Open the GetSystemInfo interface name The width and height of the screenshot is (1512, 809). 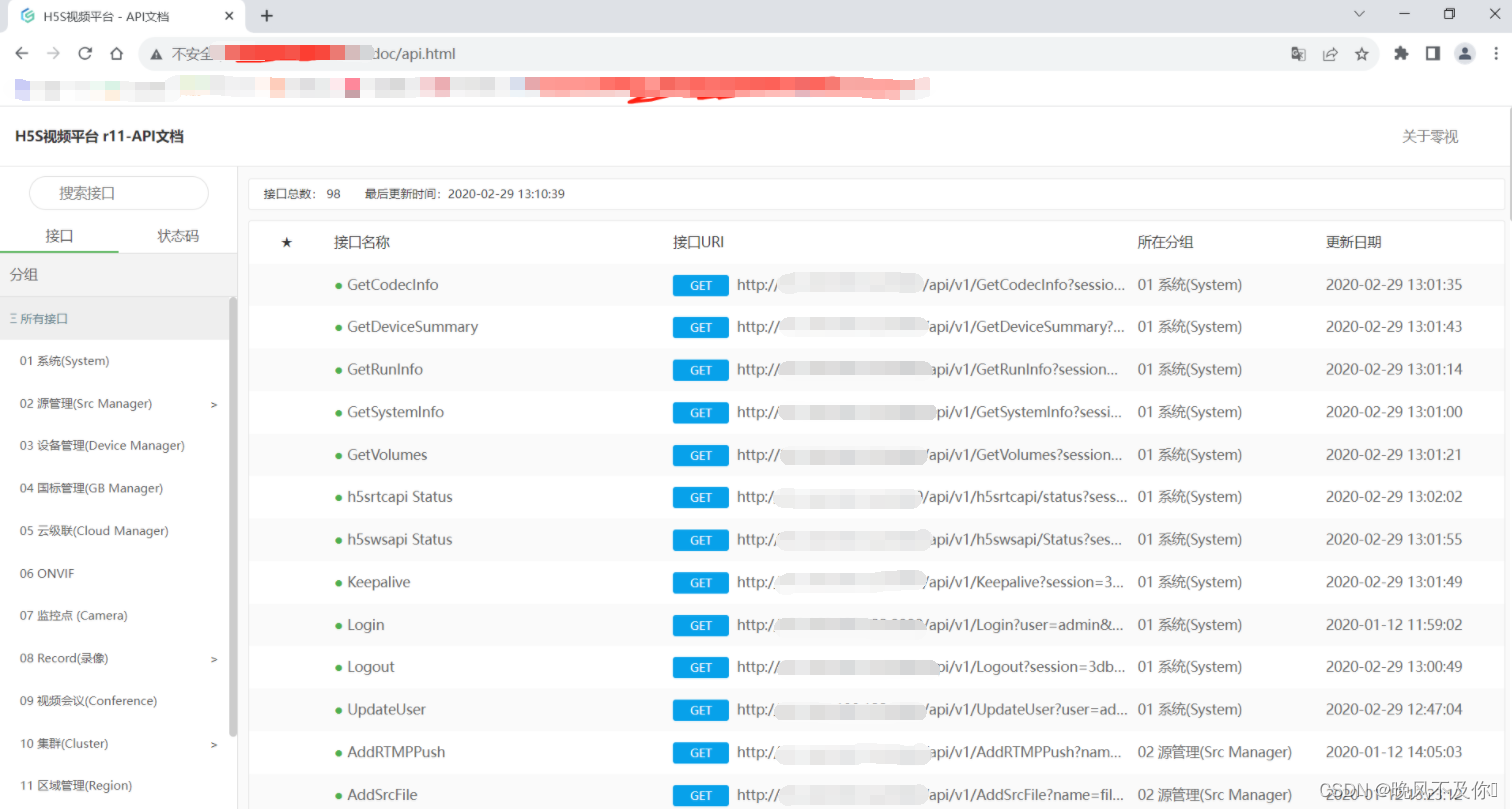pyautogui.click(x=395, y=412)
